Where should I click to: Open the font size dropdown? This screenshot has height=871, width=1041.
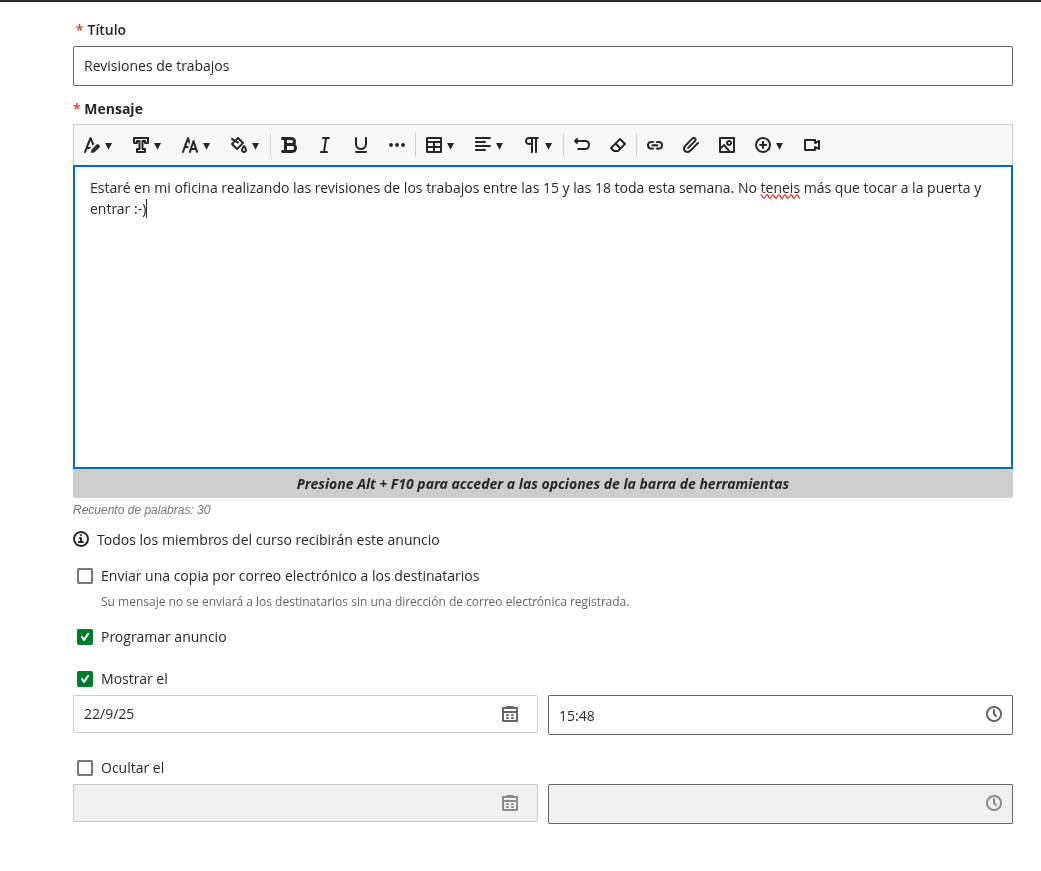pos(195,145)
